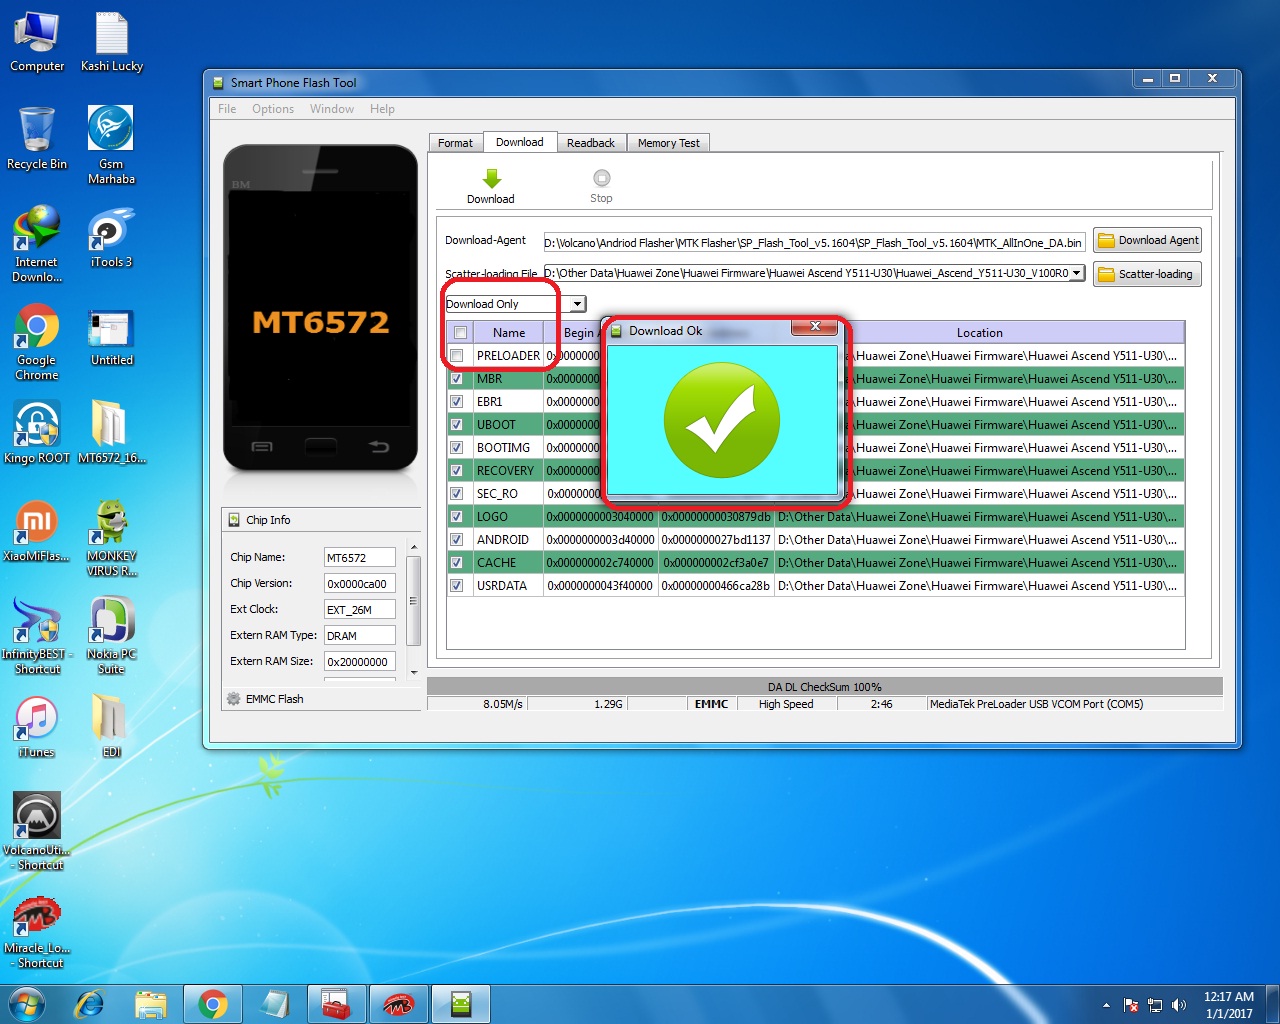
Task: Select the Google Chrome desktop icon
Action: click(x=37, y=342)
